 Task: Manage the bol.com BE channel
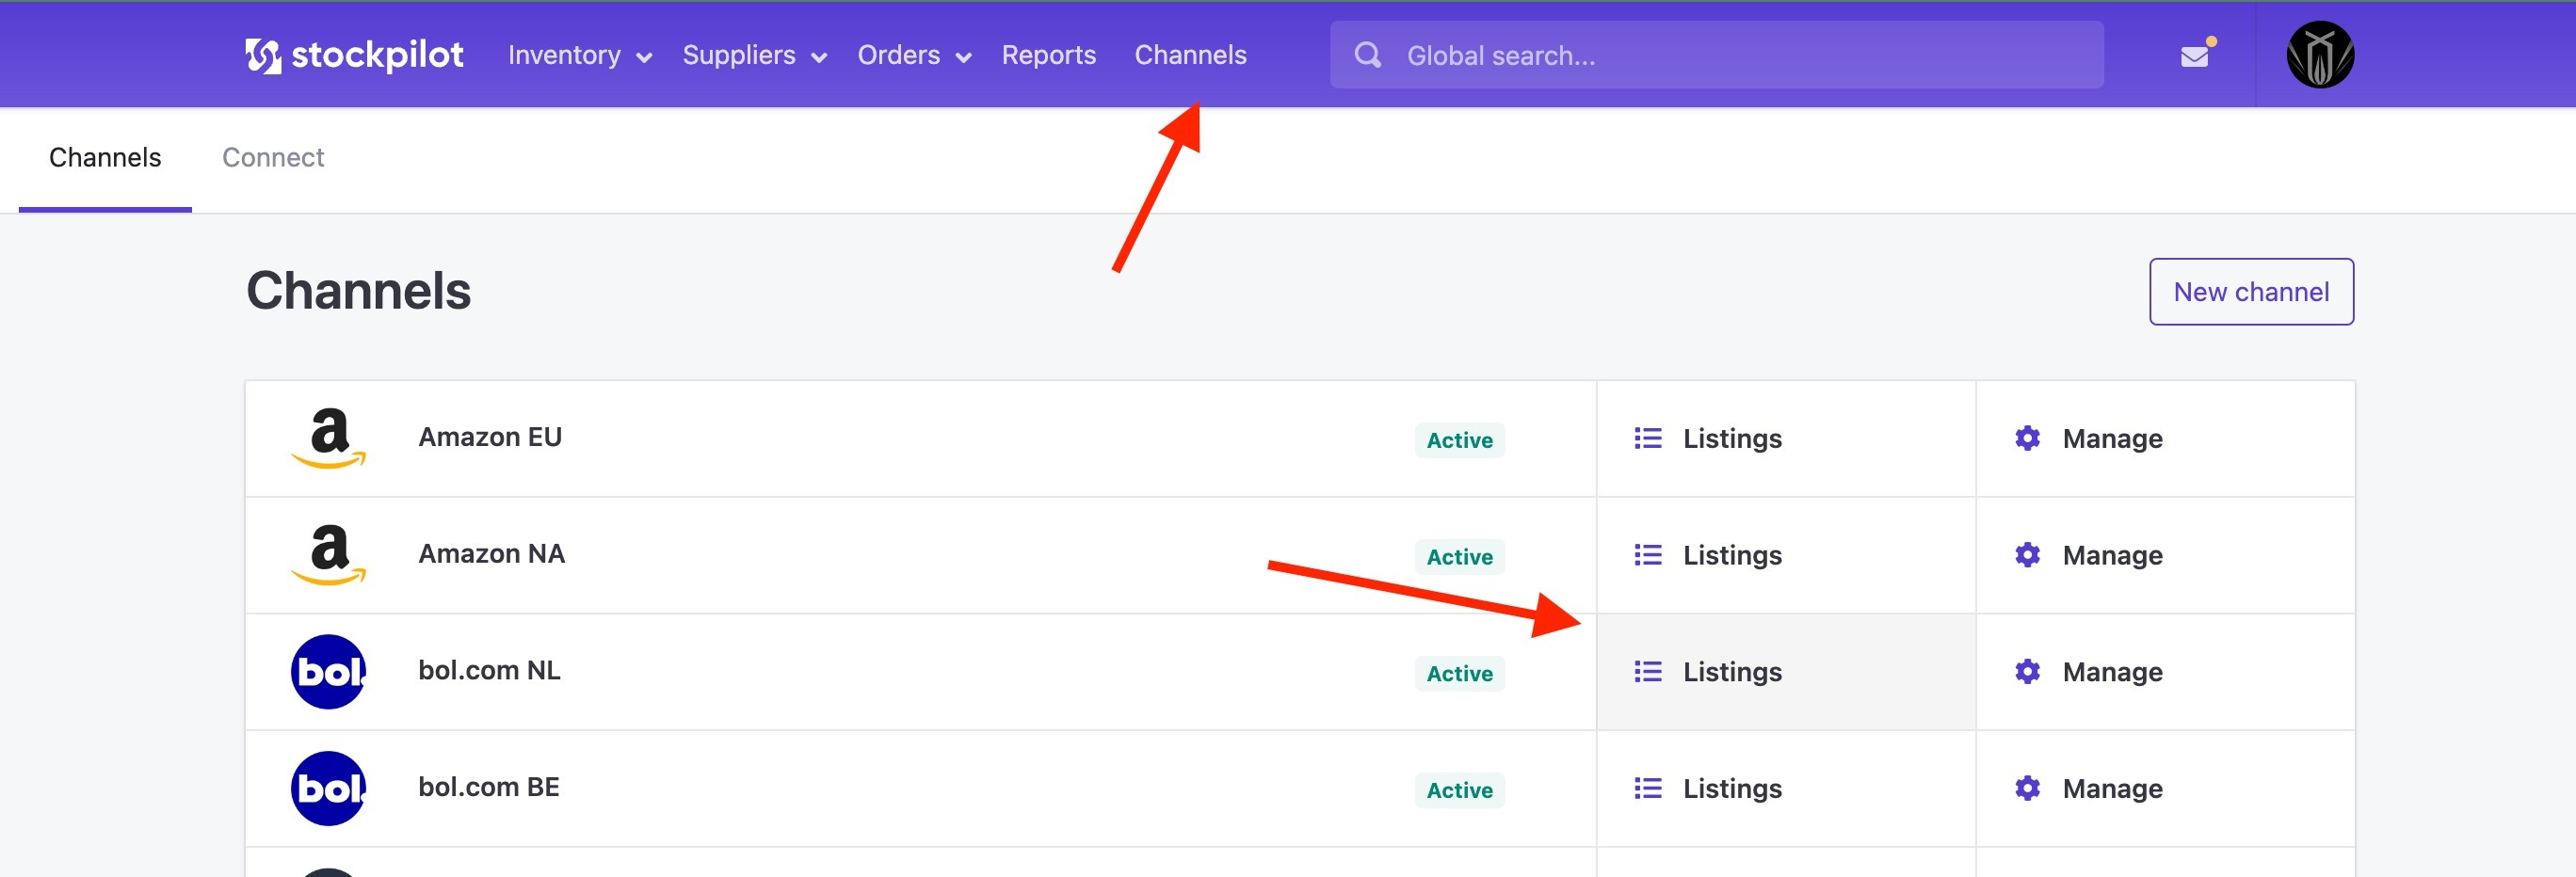point(2165,789)
